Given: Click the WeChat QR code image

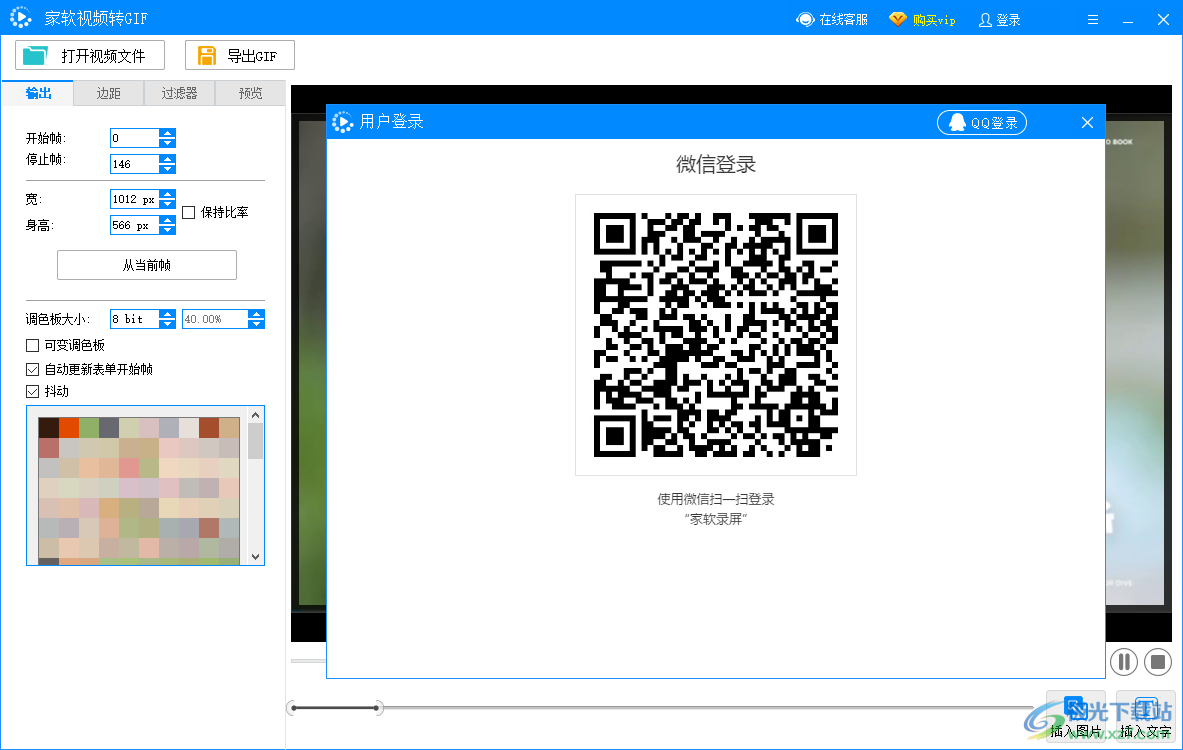Looking at the screenshot, I should [x=716, y=335].
